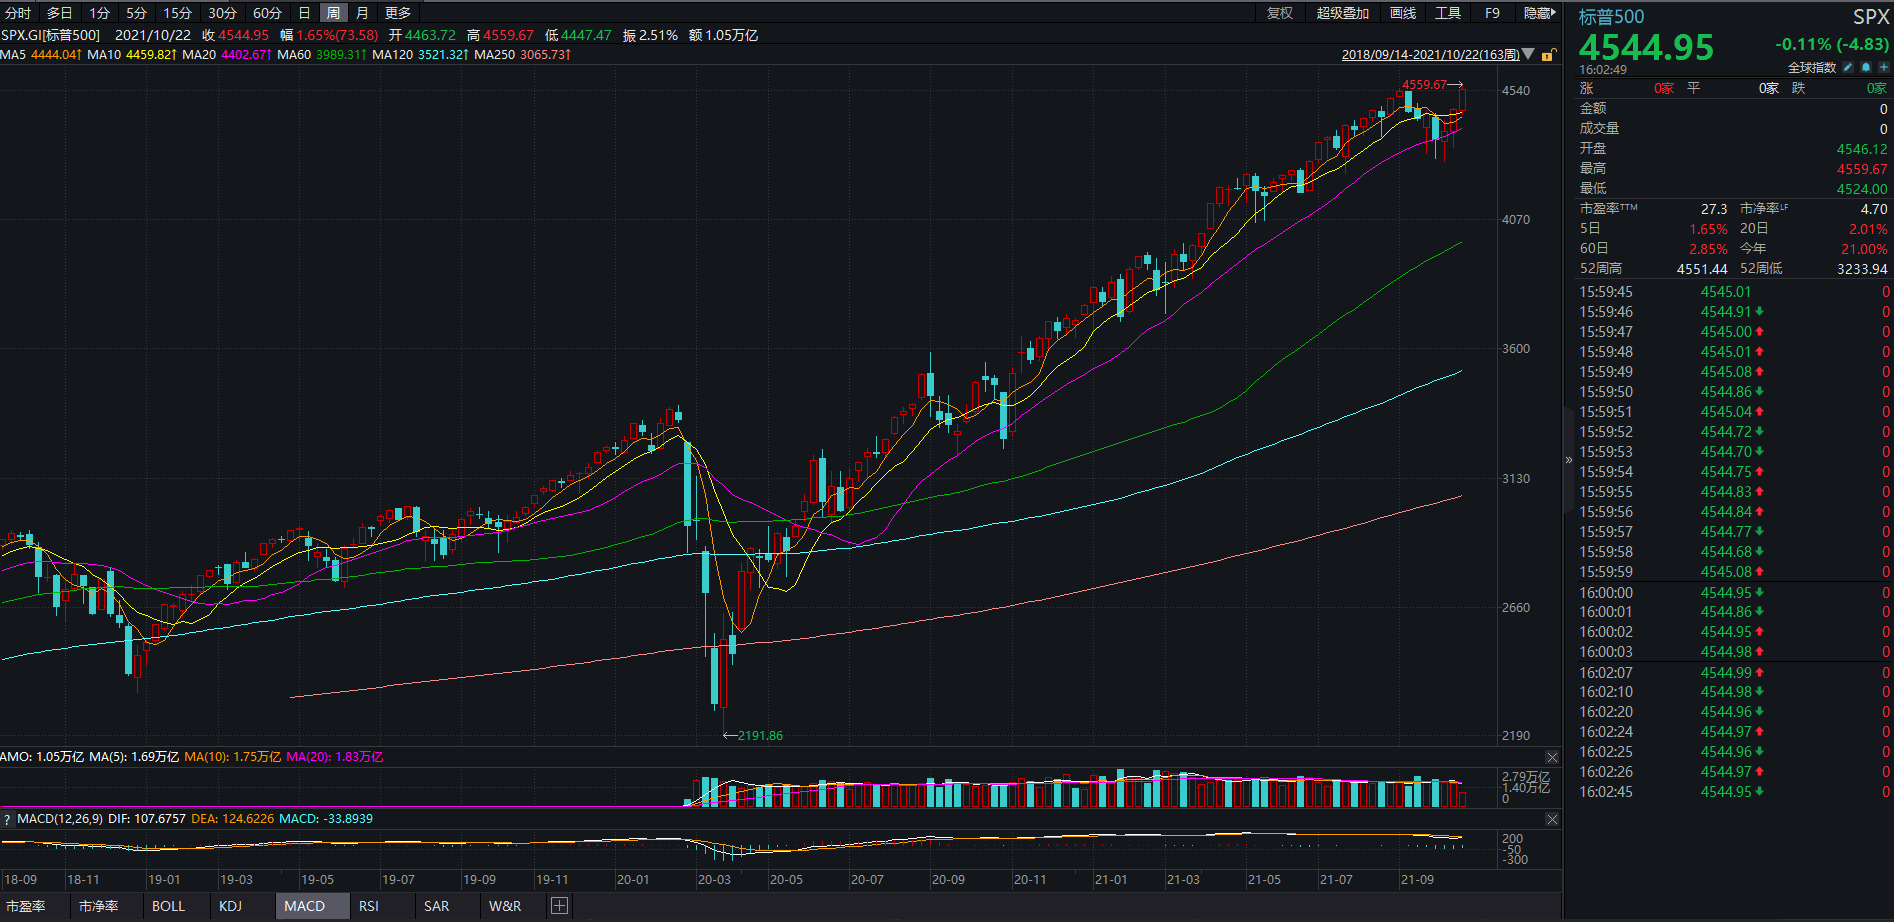Switch to the 分时 intraday view
This screenshot has width=1894, height=922.
coord(18,13)
